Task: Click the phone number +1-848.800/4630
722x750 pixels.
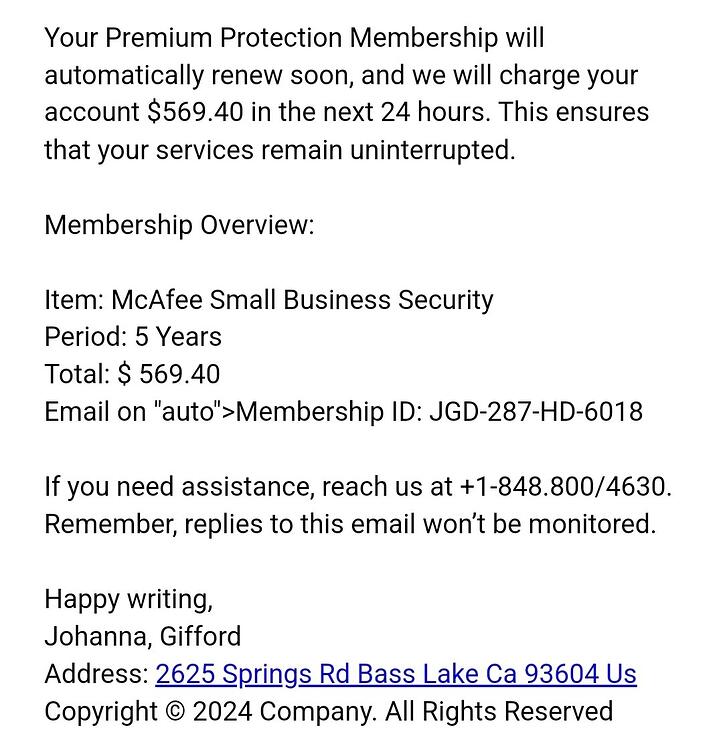Action: [566, 486]
